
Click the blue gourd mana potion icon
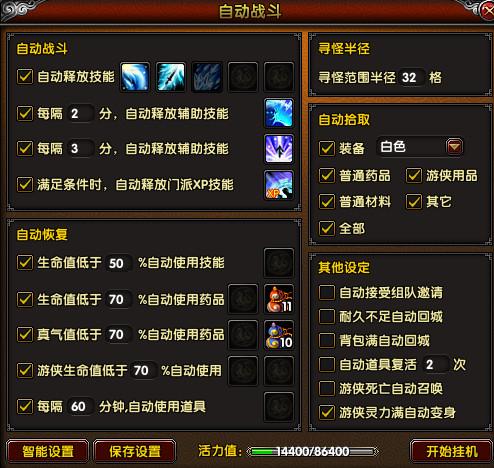(279, 335)
